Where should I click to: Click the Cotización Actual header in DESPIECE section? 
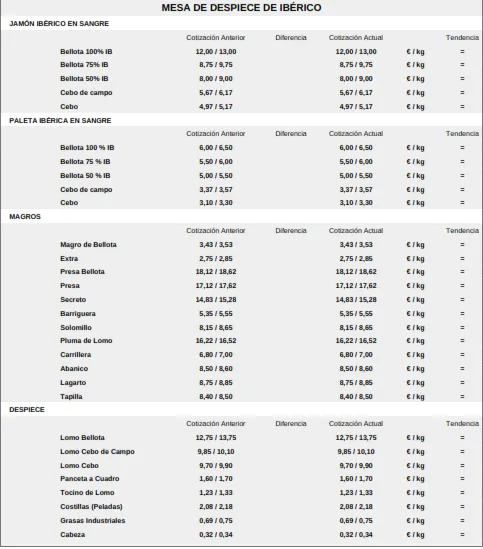click(356, 424)
